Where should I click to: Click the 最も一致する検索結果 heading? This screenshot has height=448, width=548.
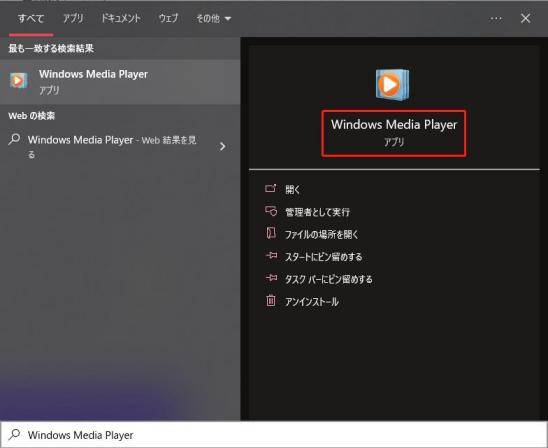click(x=51, y=49)
